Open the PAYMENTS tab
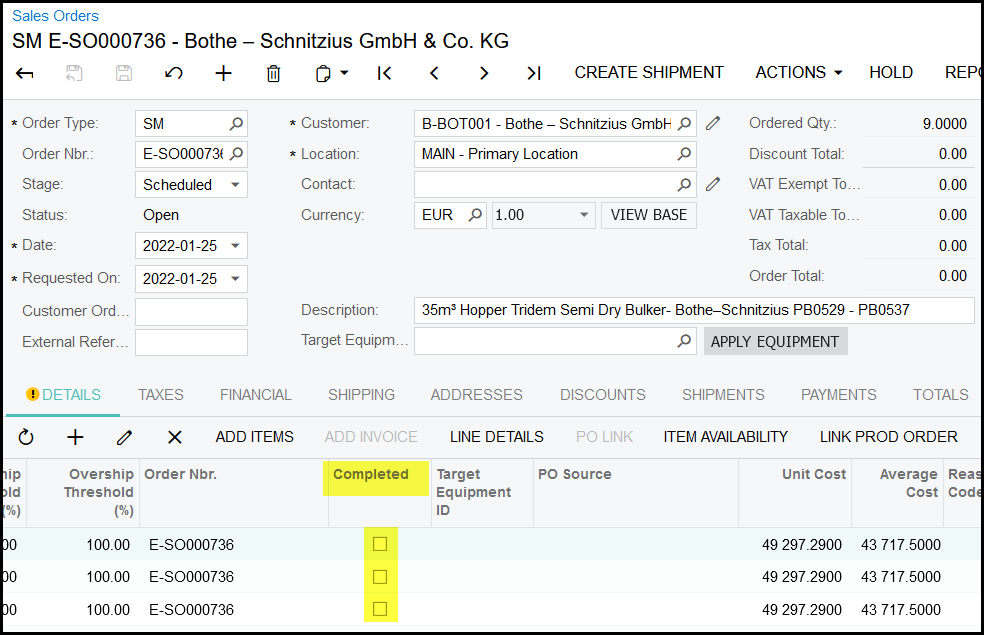 (838, 395)
